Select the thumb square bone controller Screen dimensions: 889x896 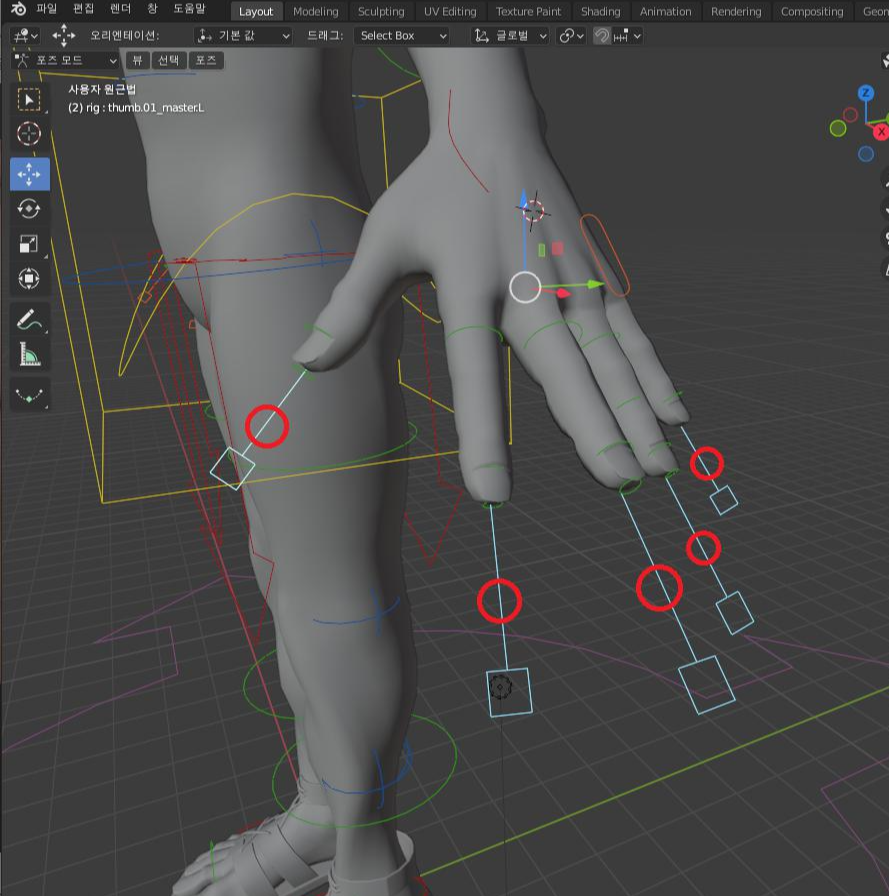point(232,469)
